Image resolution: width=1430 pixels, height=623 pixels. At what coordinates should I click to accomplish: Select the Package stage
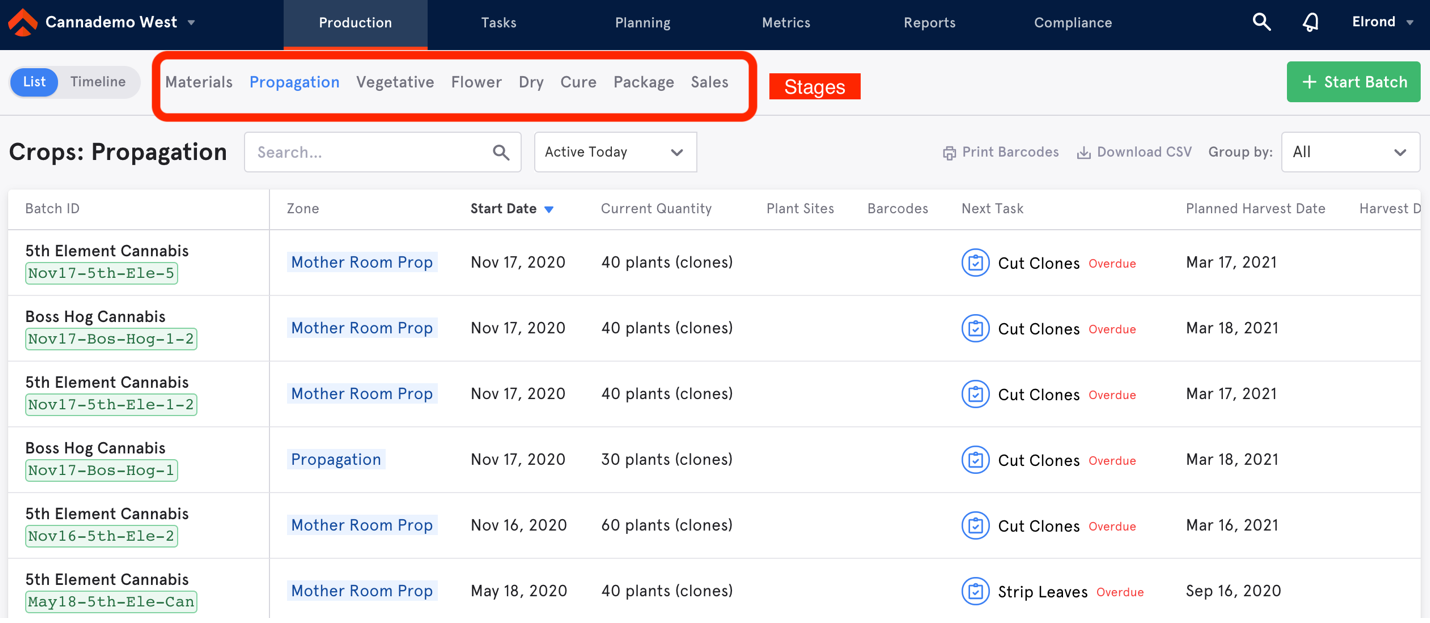point(643,82)
